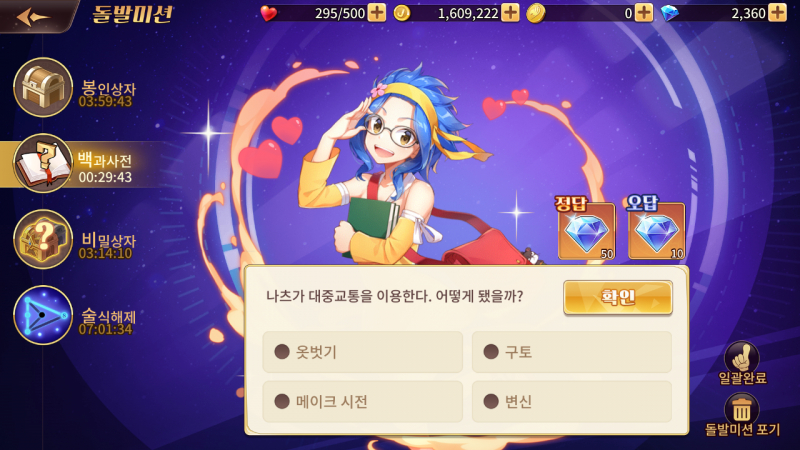This screenshot has height=450, width=800.
Task: Add medal currency with the plus button
Action: pos(644,13)
